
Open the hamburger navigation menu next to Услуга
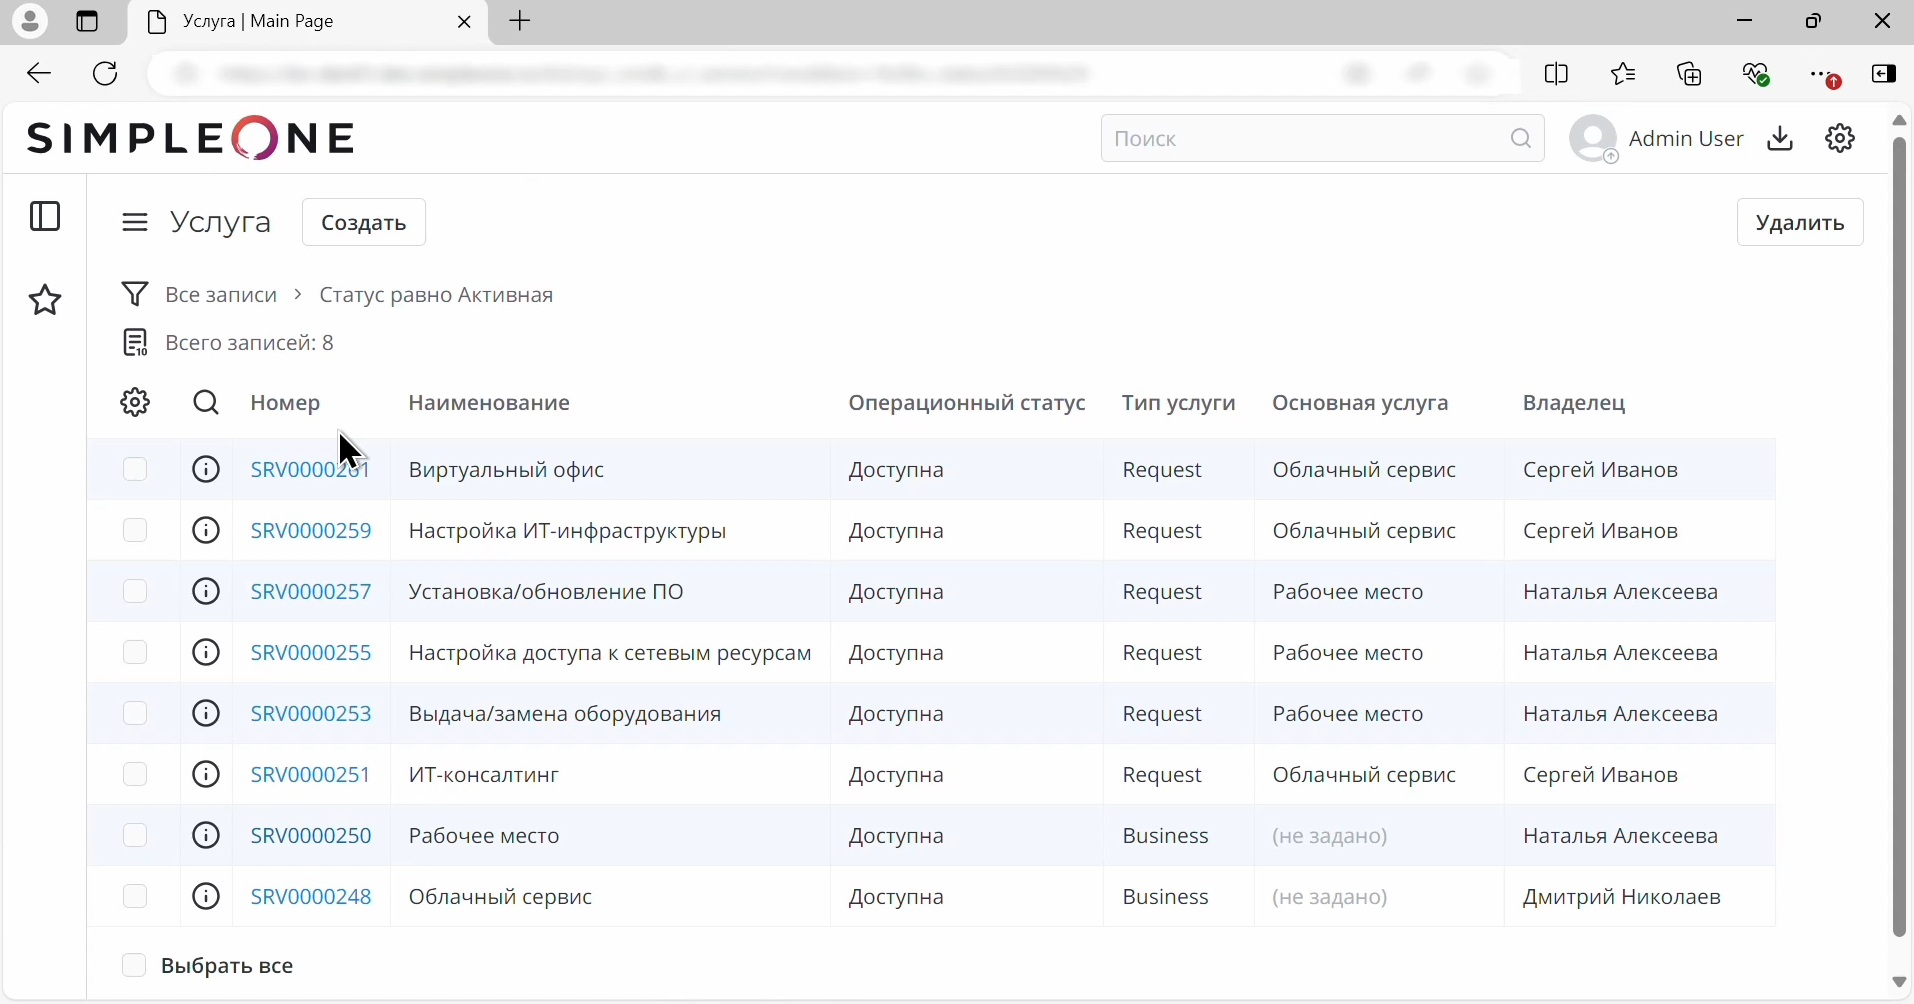135,222
